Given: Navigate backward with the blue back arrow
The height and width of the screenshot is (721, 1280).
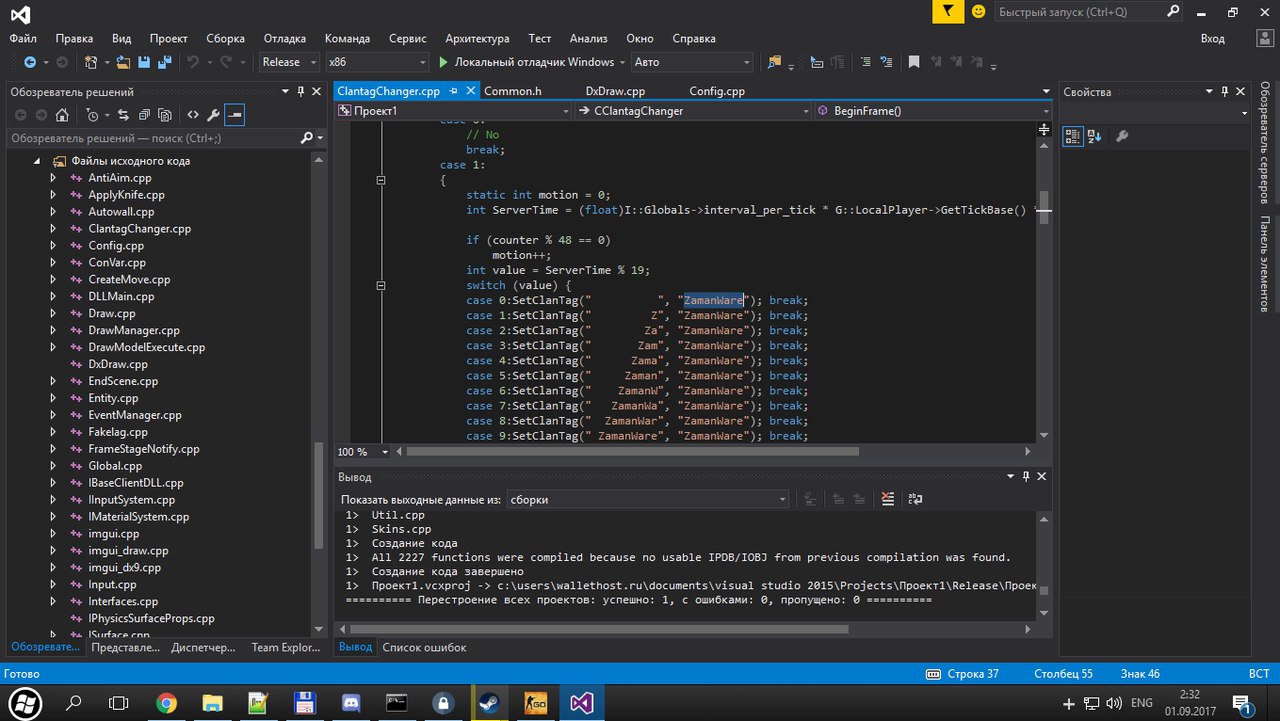Looking at the screenshot, I should click(x=29, y=62).
